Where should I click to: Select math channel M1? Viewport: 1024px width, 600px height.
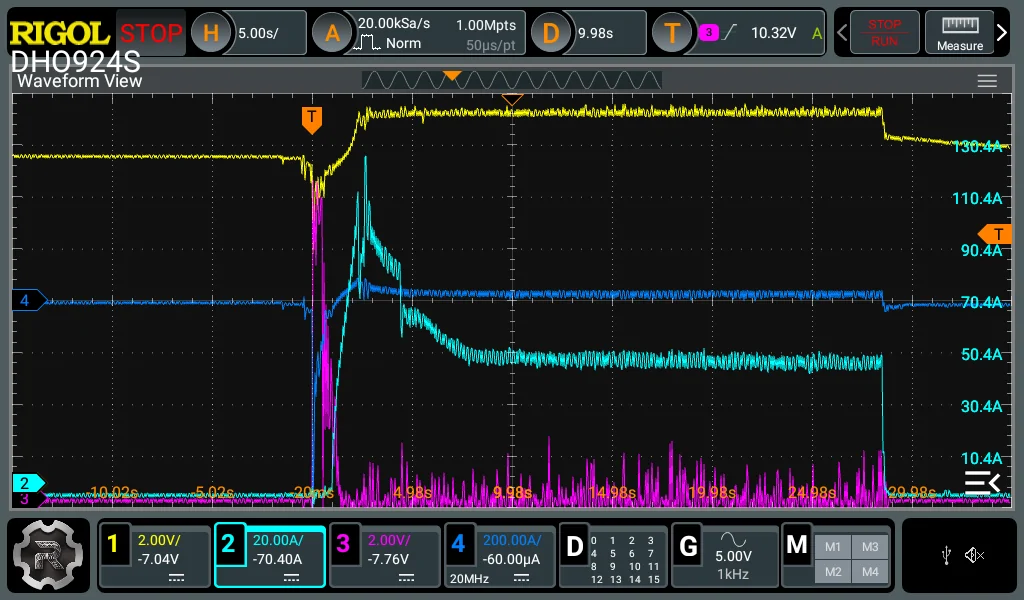coord(833,546)
